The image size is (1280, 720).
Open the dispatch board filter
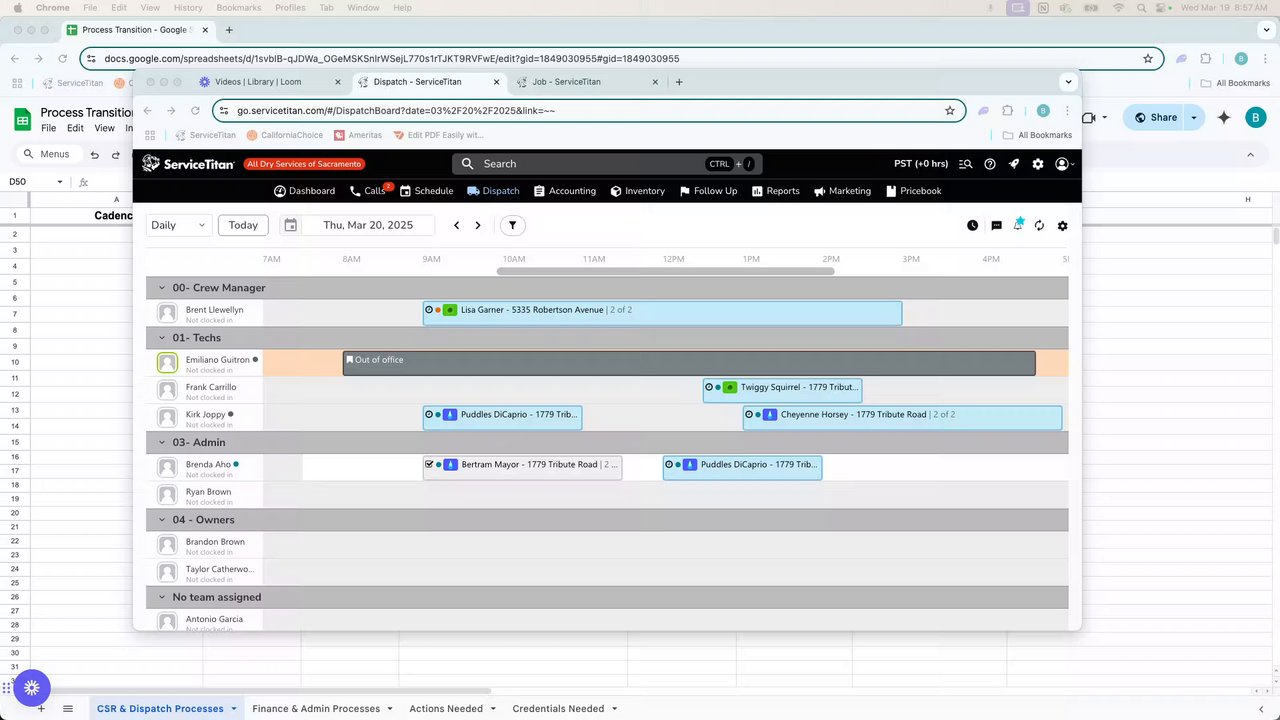point(512,225)
